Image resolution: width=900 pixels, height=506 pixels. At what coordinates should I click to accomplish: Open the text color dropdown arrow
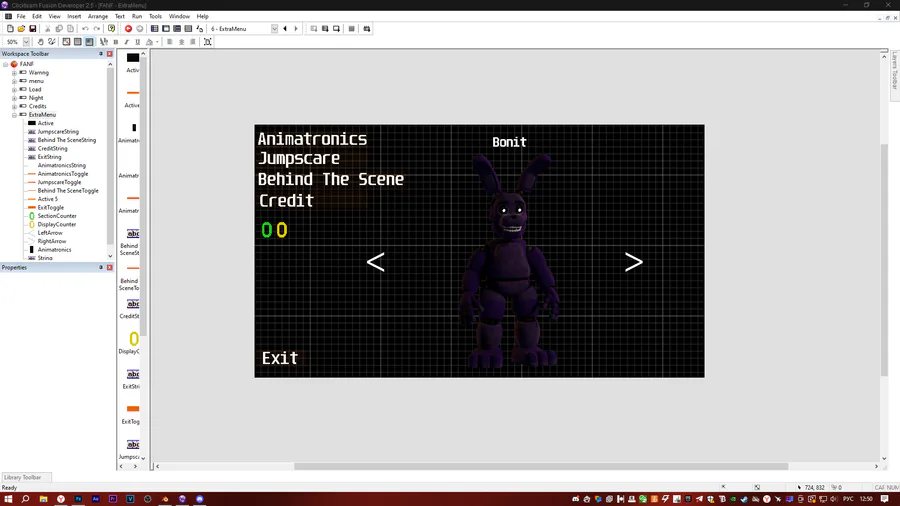pos(157,42)
